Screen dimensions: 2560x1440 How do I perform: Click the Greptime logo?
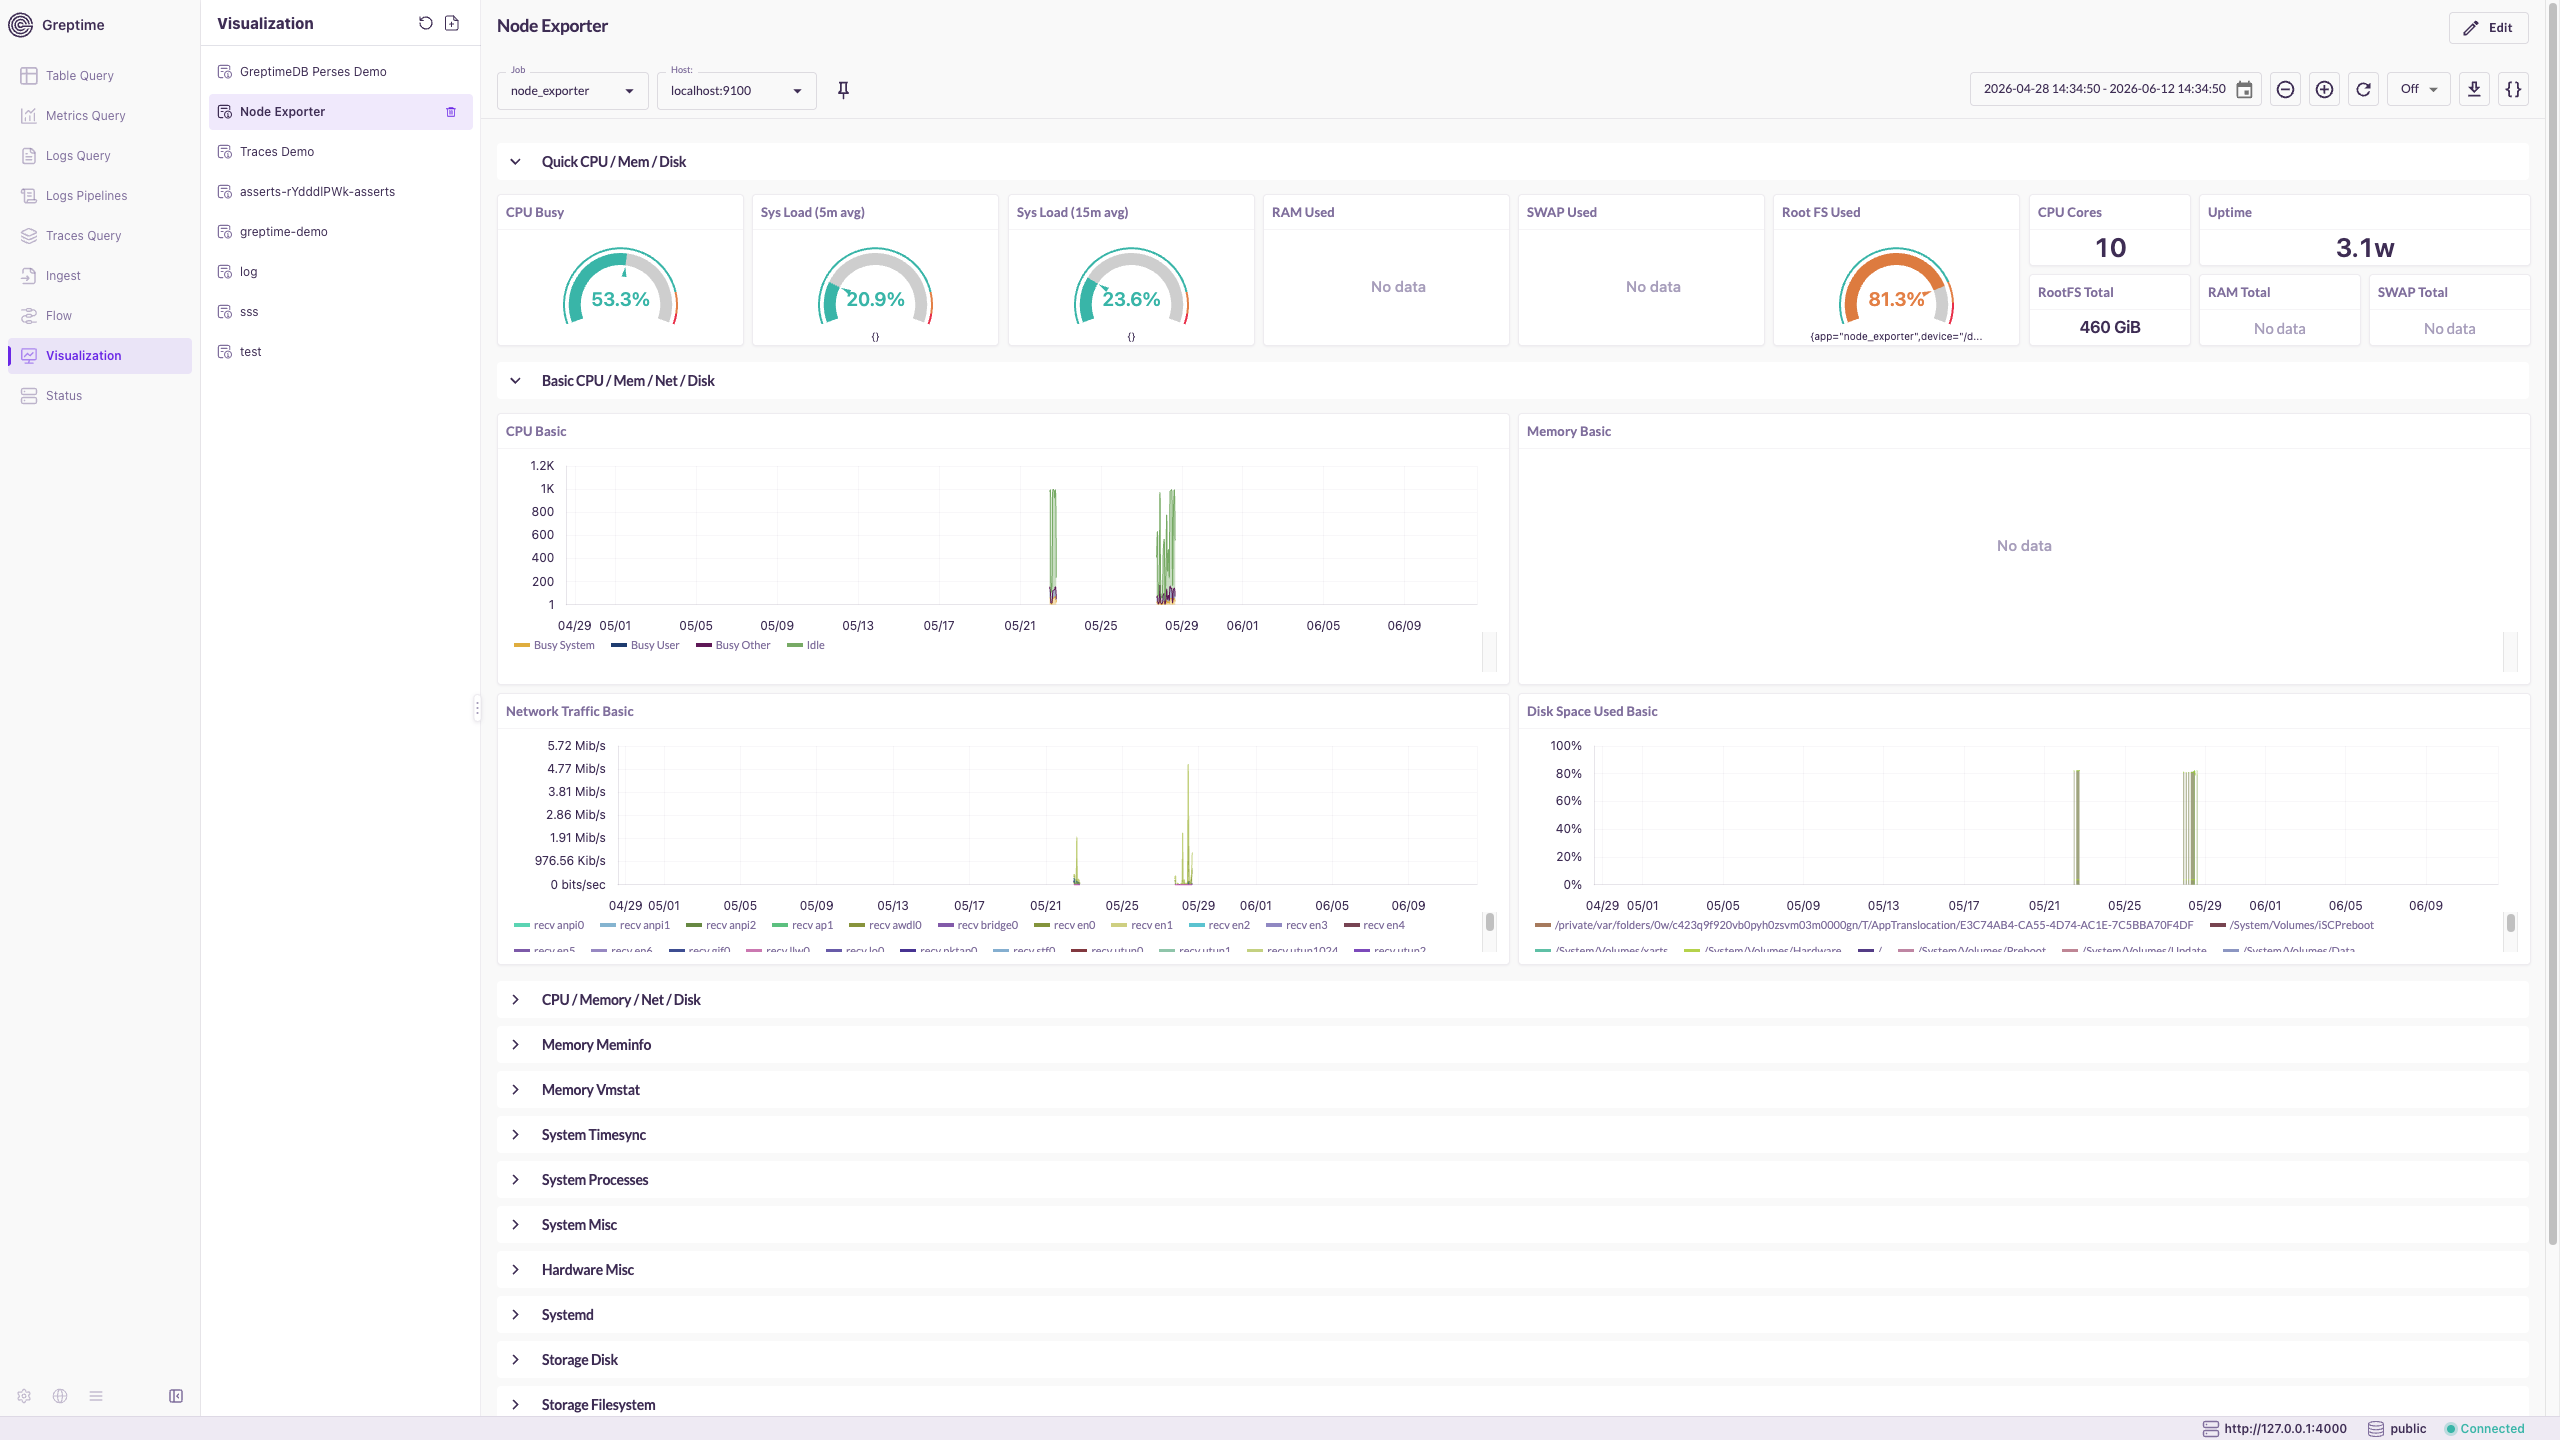20,25
